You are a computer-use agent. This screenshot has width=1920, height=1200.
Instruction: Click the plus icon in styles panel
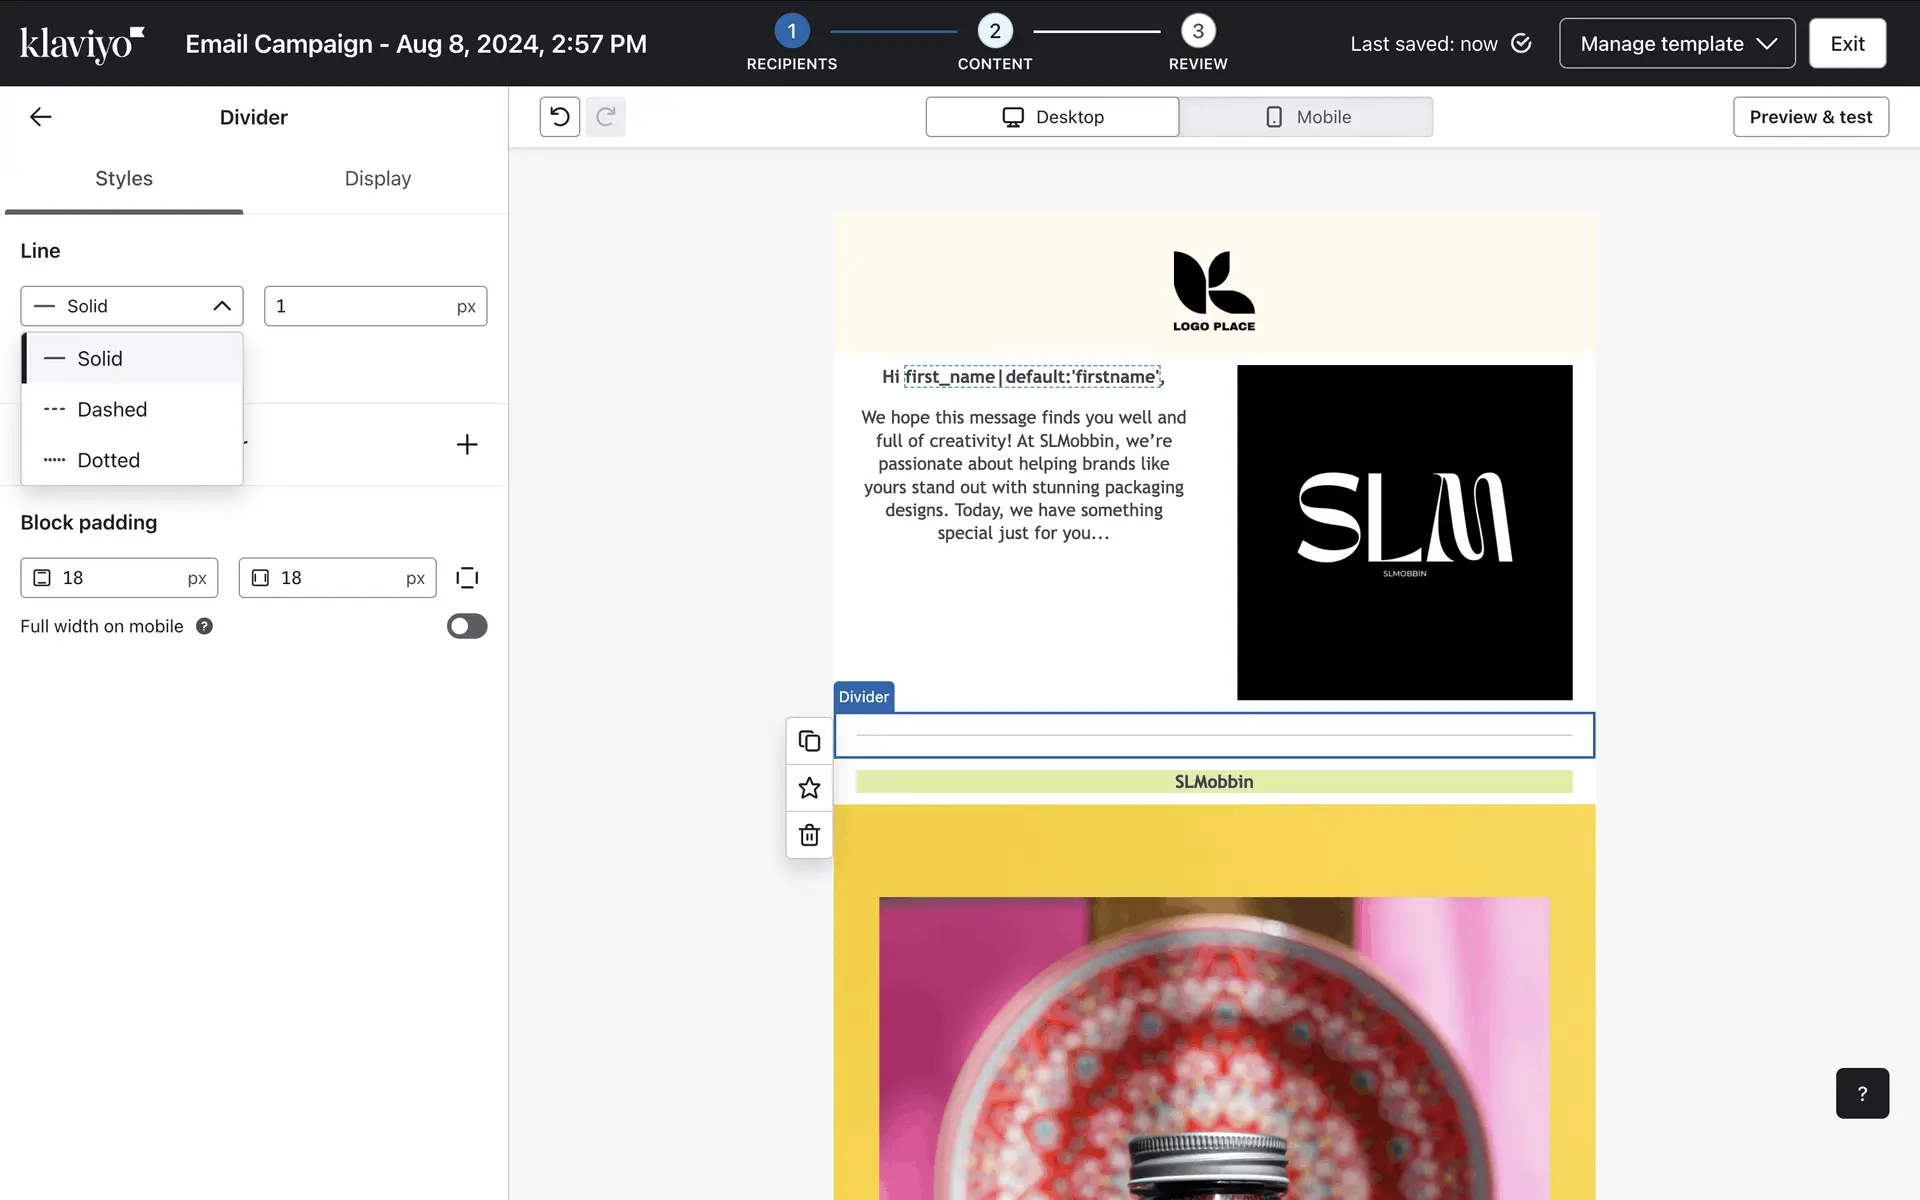click(x=467, y=444)
